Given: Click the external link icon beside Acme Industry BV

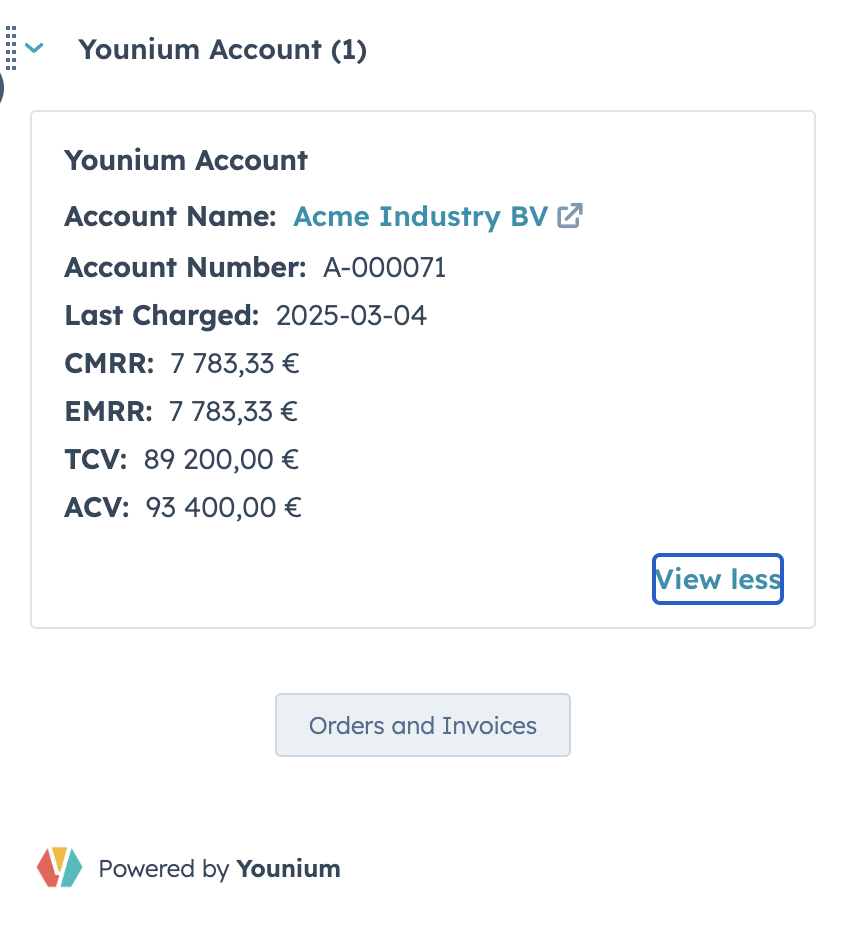Looking at the screenshot, I should click(570, 216).
